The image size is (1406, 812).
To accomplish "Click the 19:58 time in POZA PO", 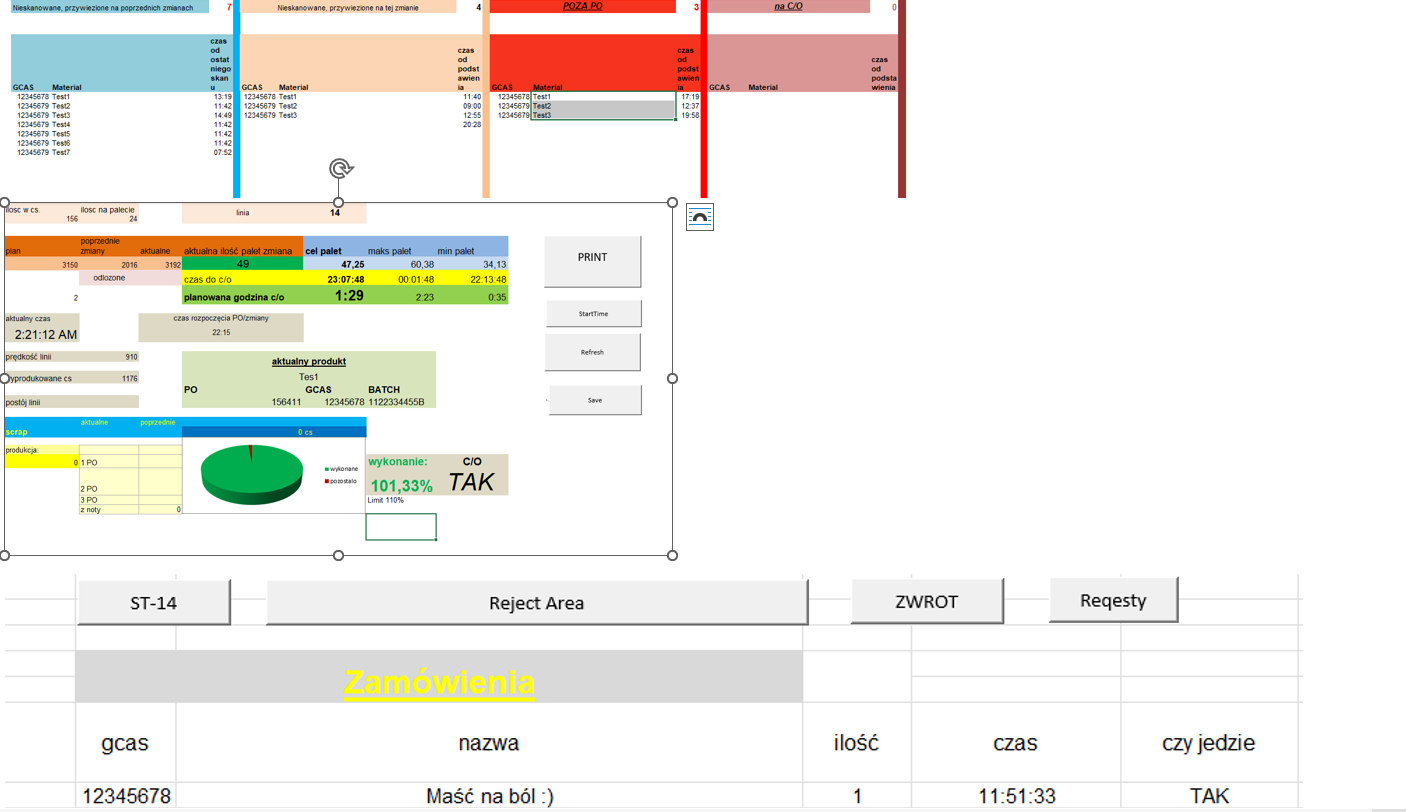I will click(x=689, y=115).
